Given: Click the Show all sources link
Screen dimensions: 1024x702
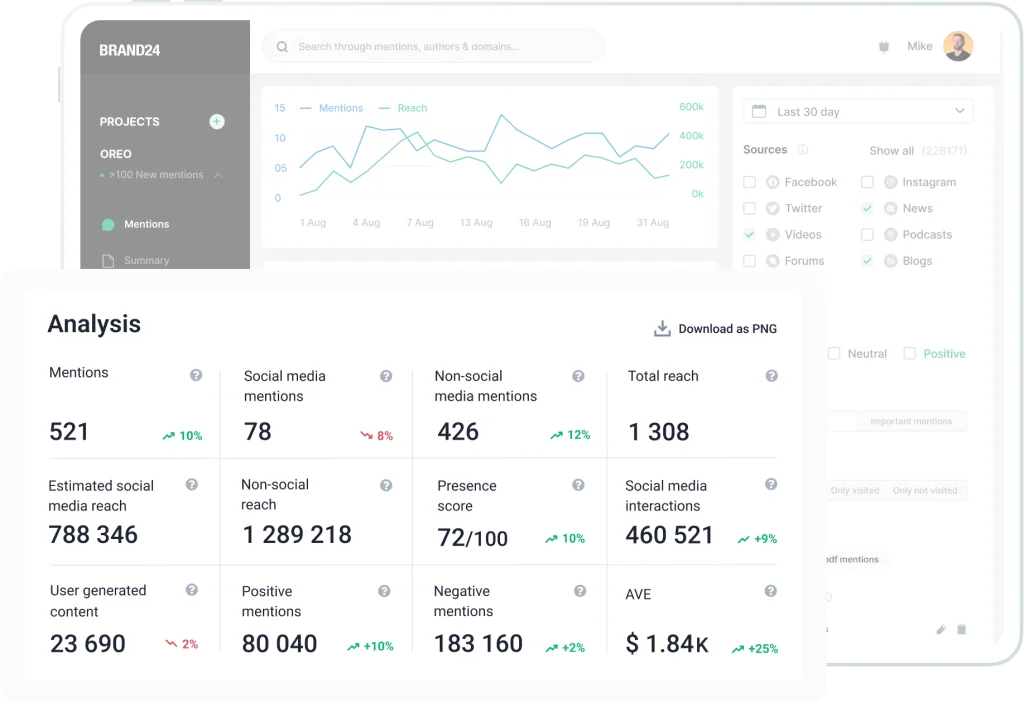Looking at the screenshot, I should (x=891, y=151).
